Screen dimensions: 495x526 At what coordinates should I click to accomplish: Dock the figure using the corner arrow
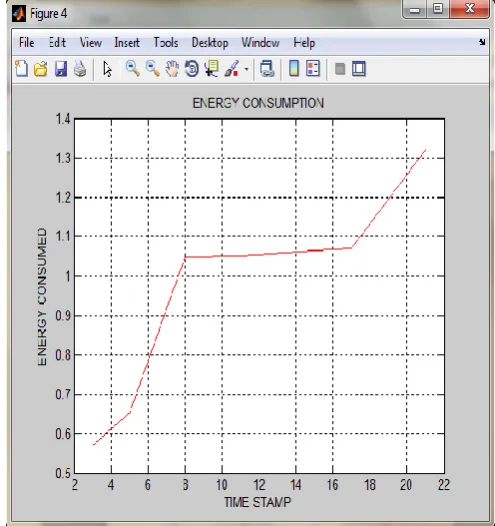(x=482, y=42)
